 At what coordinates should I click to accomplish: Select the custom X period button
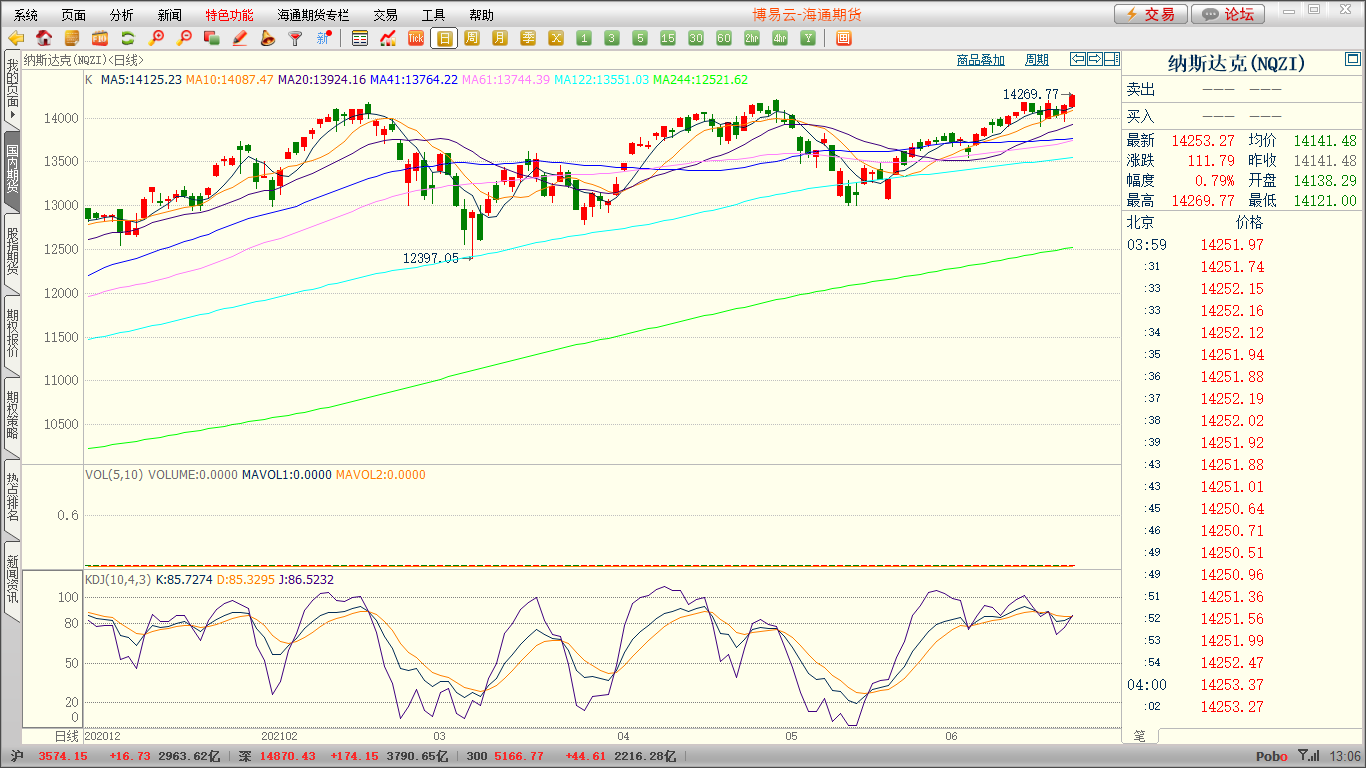pos(556,38)
